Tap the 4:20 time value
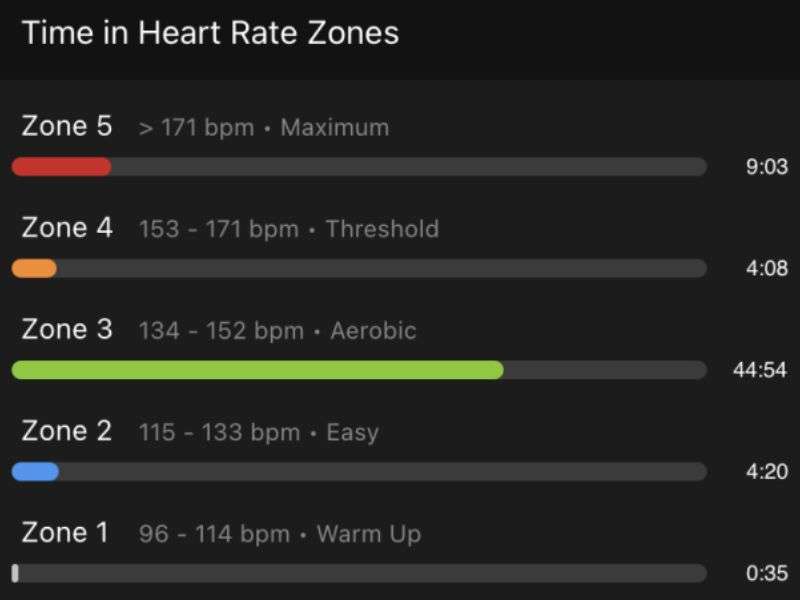 point(766,471)
